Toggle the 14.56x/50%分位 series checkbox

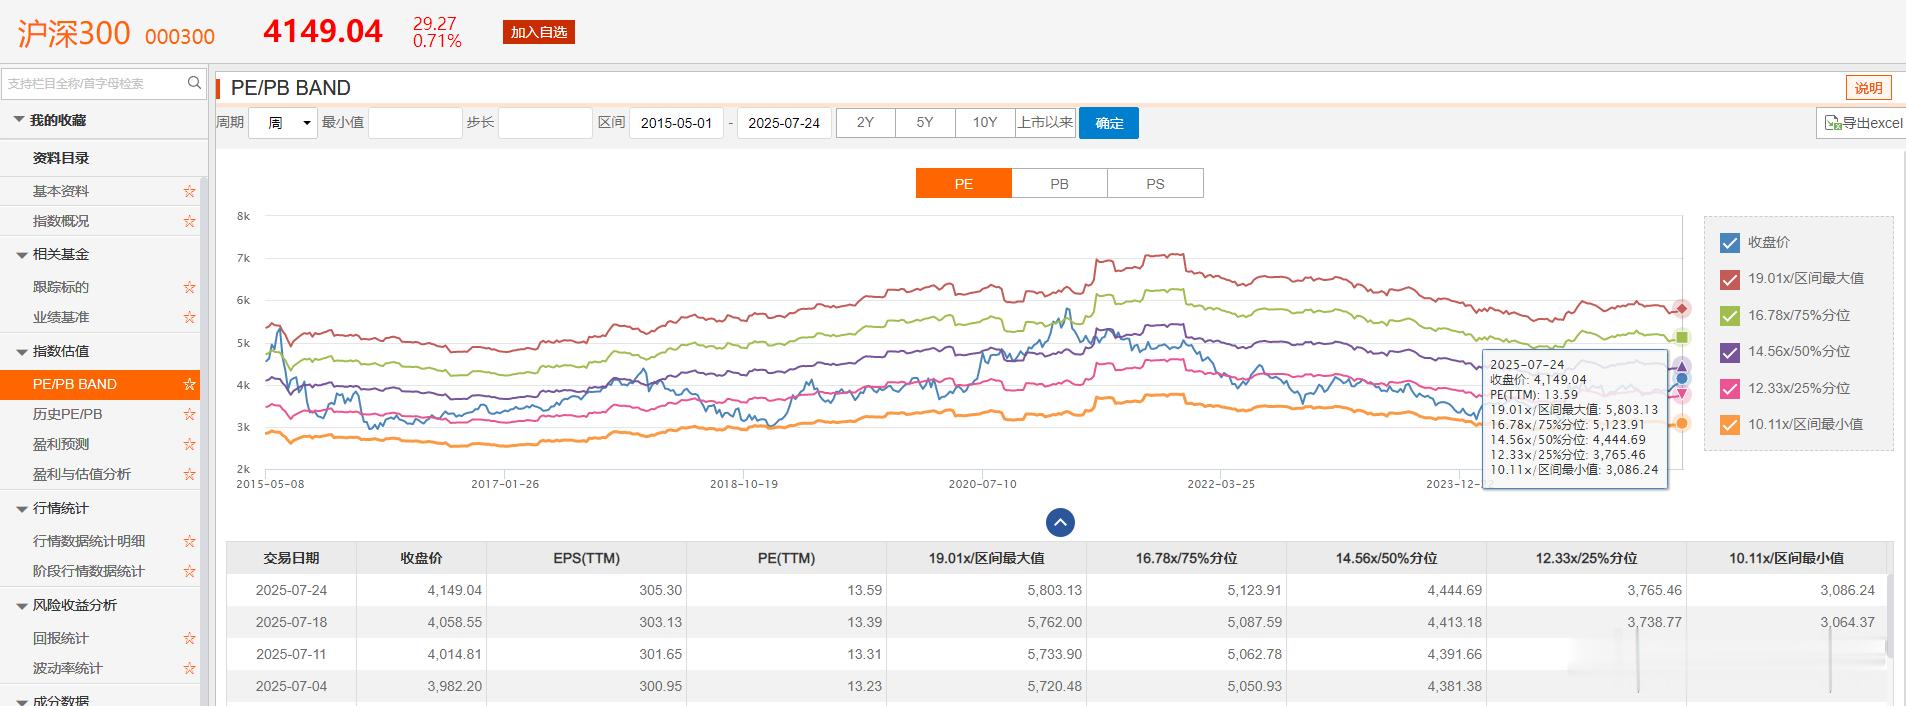1729,352
